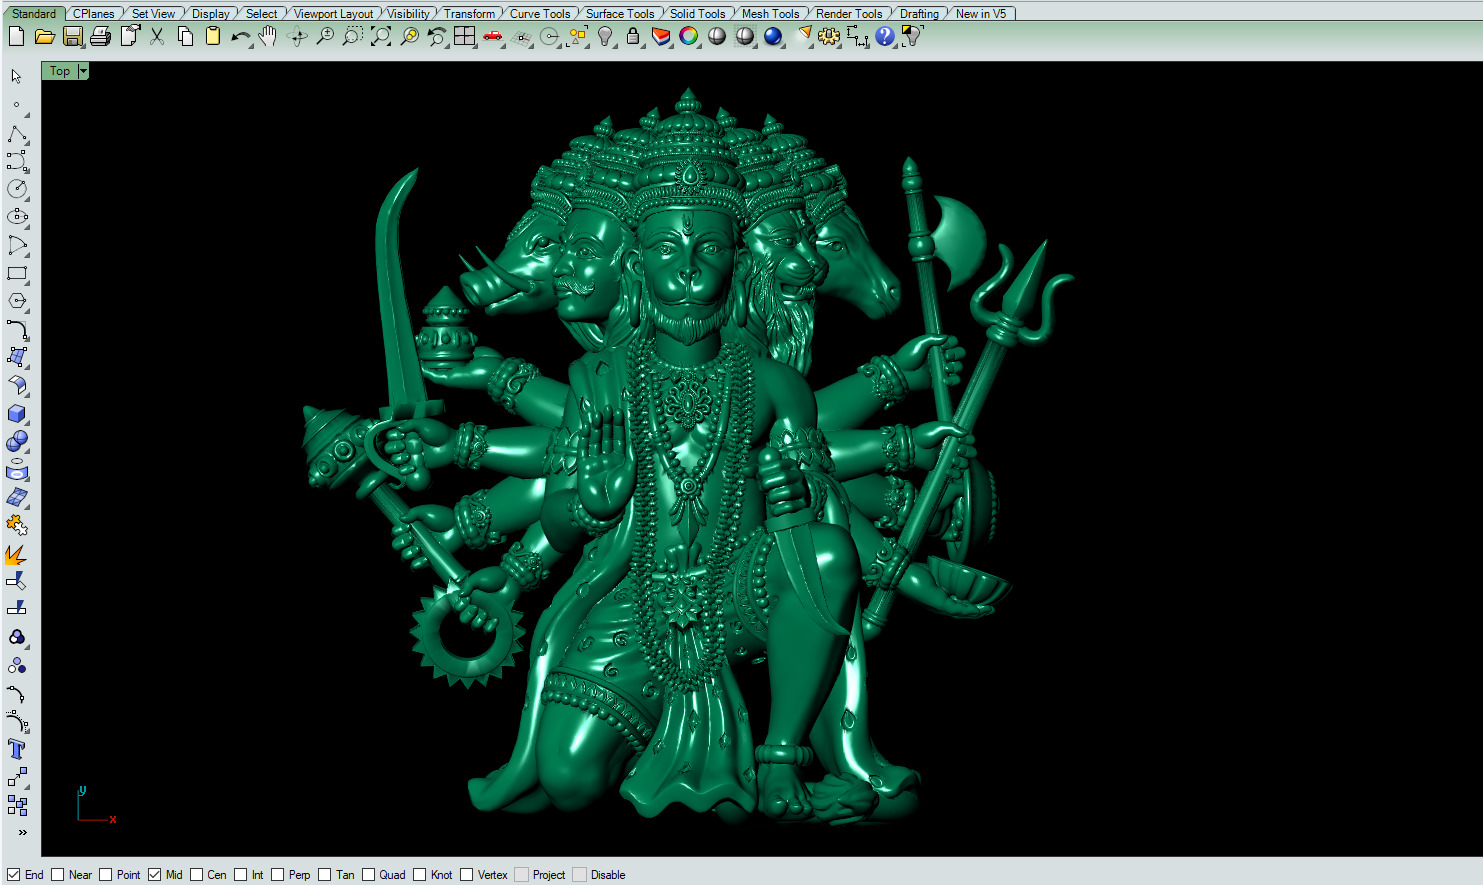Choose Zoom Window magnifier icon
1483x885 pixels.
pyautogui.click(x=353, y=37)
